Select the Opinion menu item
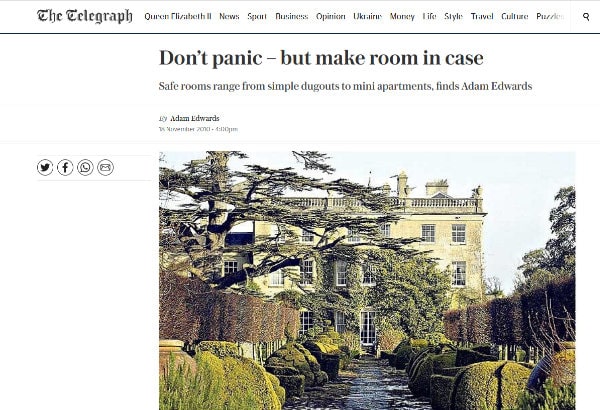 tap(331, 16)
